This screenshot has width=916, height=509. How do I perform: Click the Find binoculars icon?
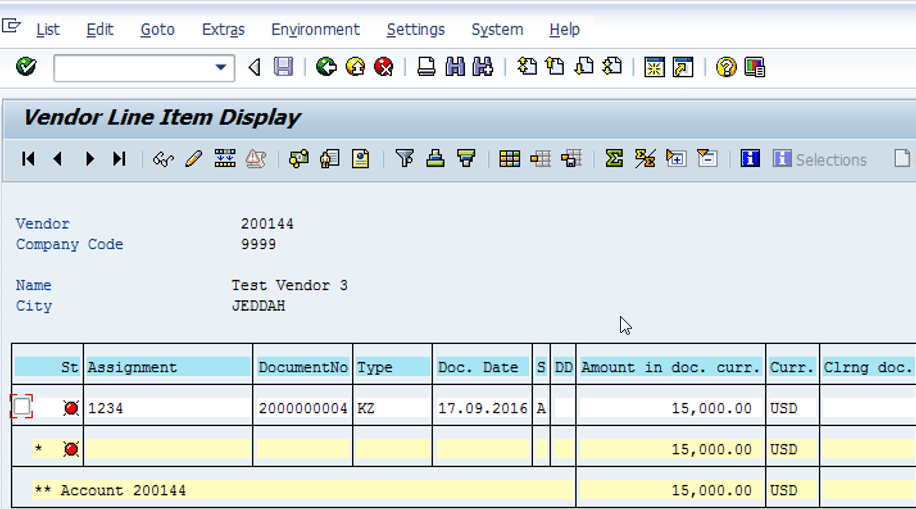point(455,67)
